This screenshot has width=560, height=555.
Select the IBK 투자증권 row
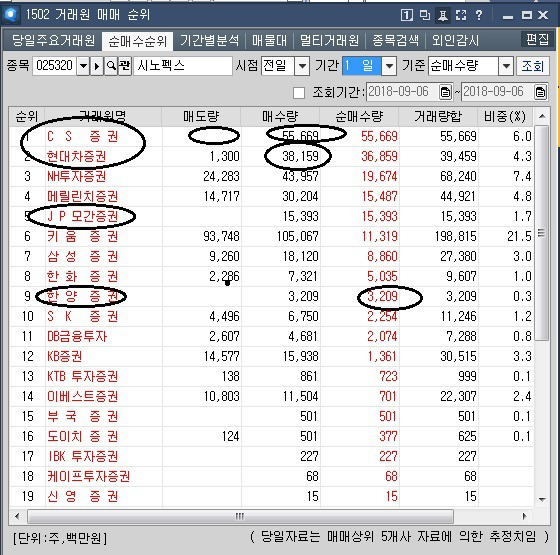(x=271, y=456)
